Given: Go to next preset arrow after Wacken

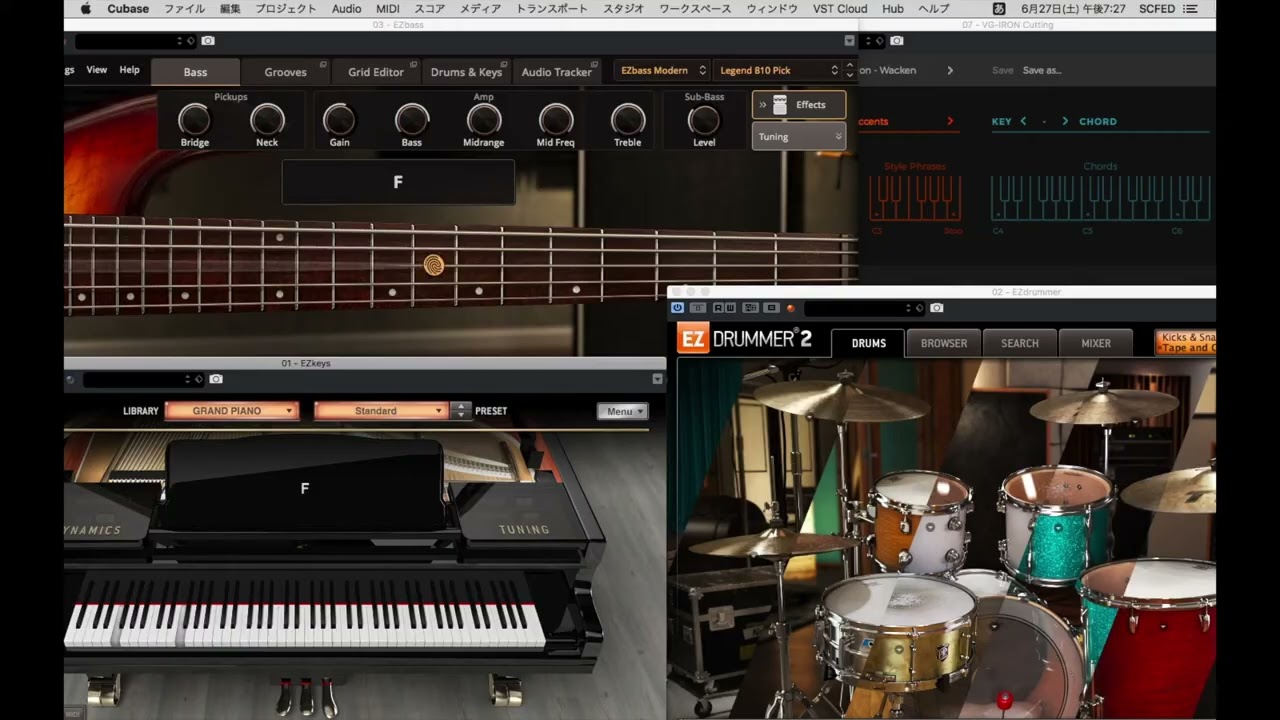Looking at the screenshot, I should [x=950, y=70].
